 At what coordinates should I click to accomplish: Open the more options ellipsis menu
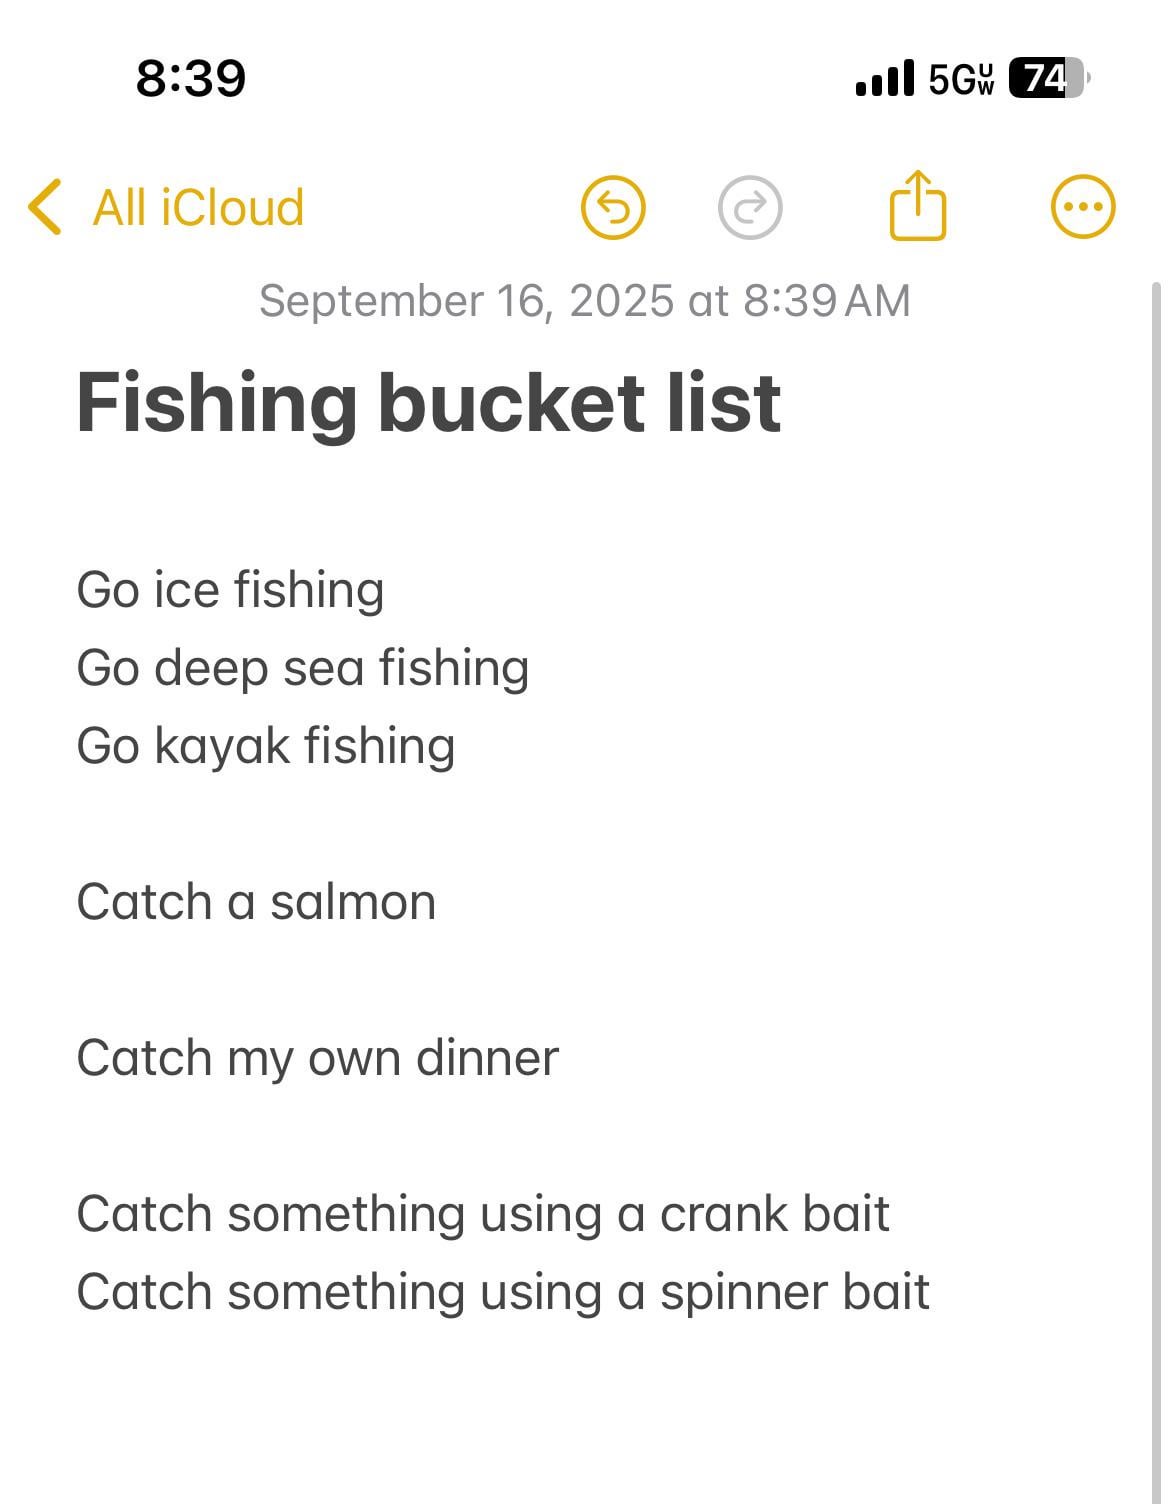coord(1083,208)
